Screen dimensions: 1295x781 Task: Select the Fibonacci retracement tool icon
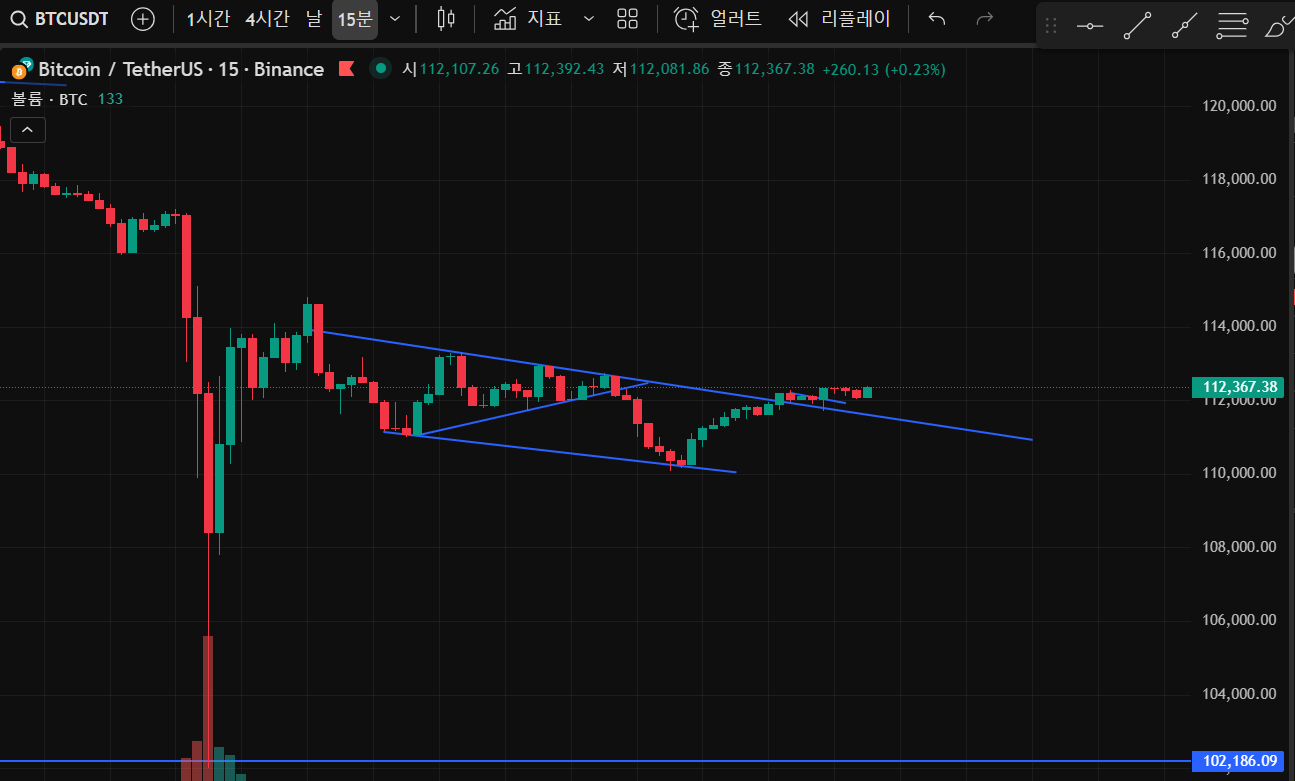[1232, 27]
